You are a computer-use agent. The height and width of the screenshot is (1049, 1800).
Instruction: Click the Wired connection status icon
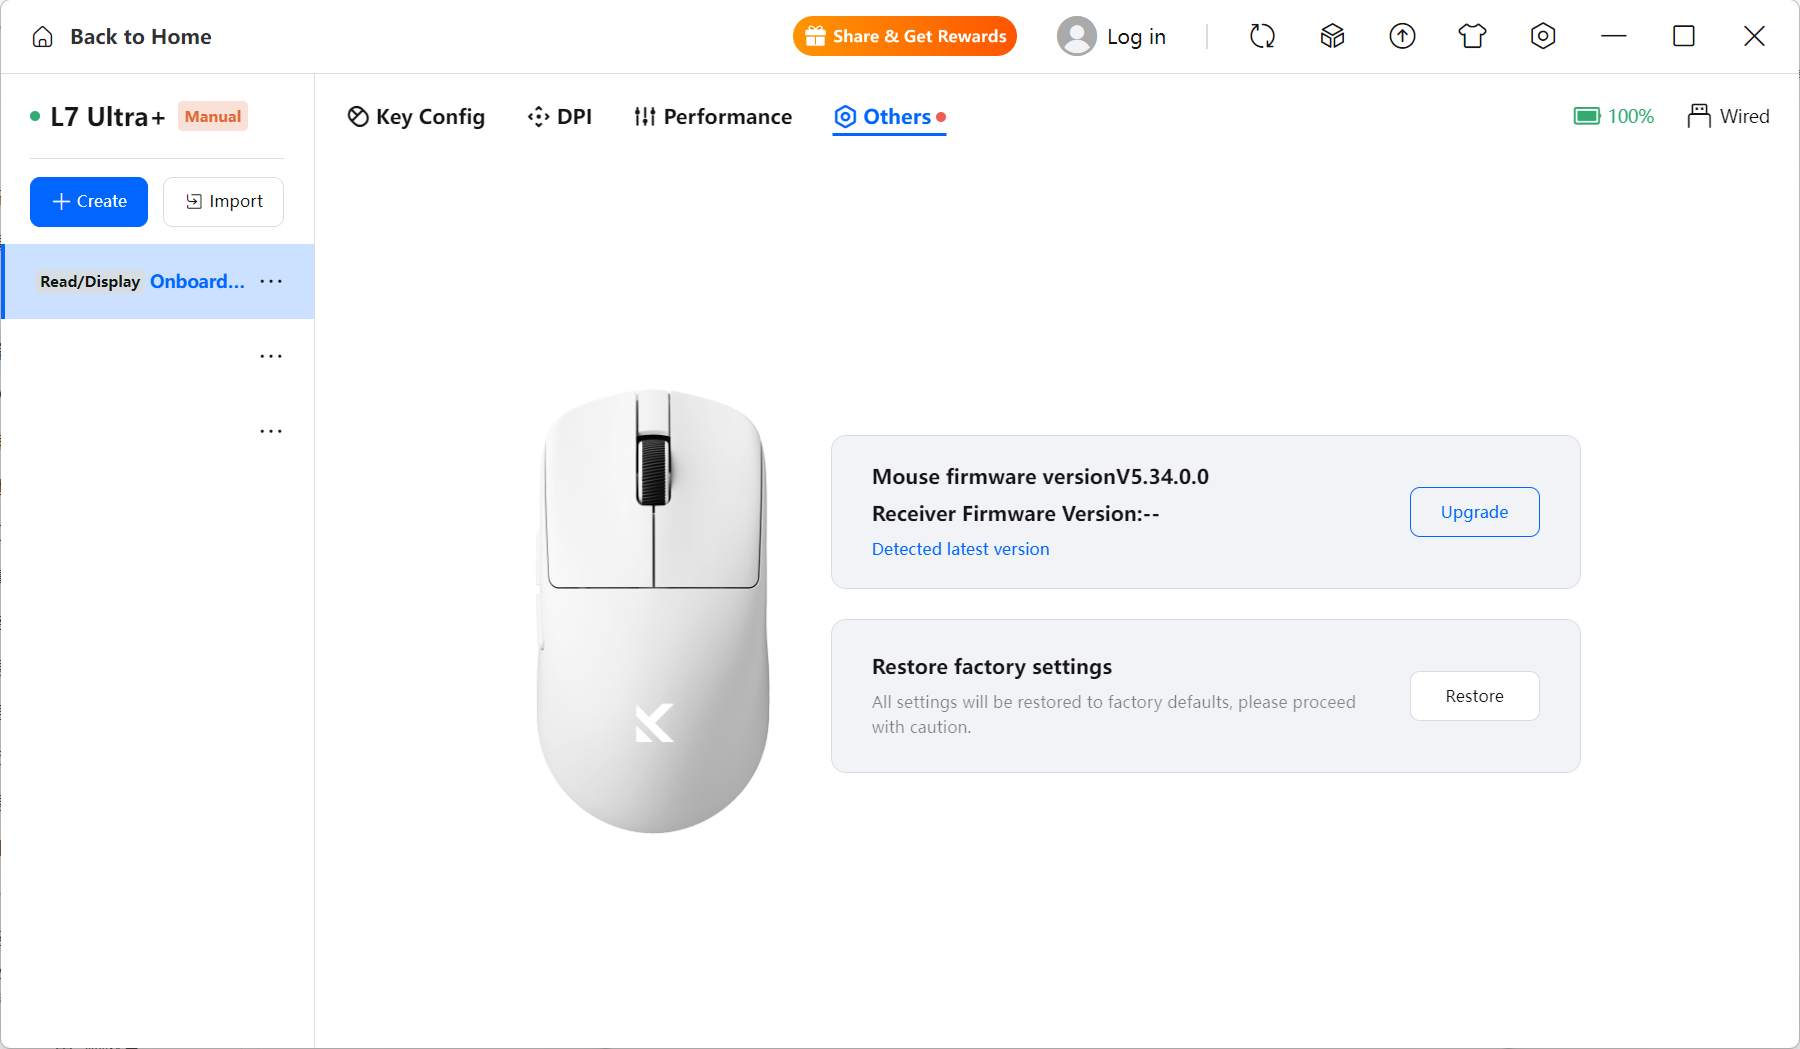click(1698, 116)
